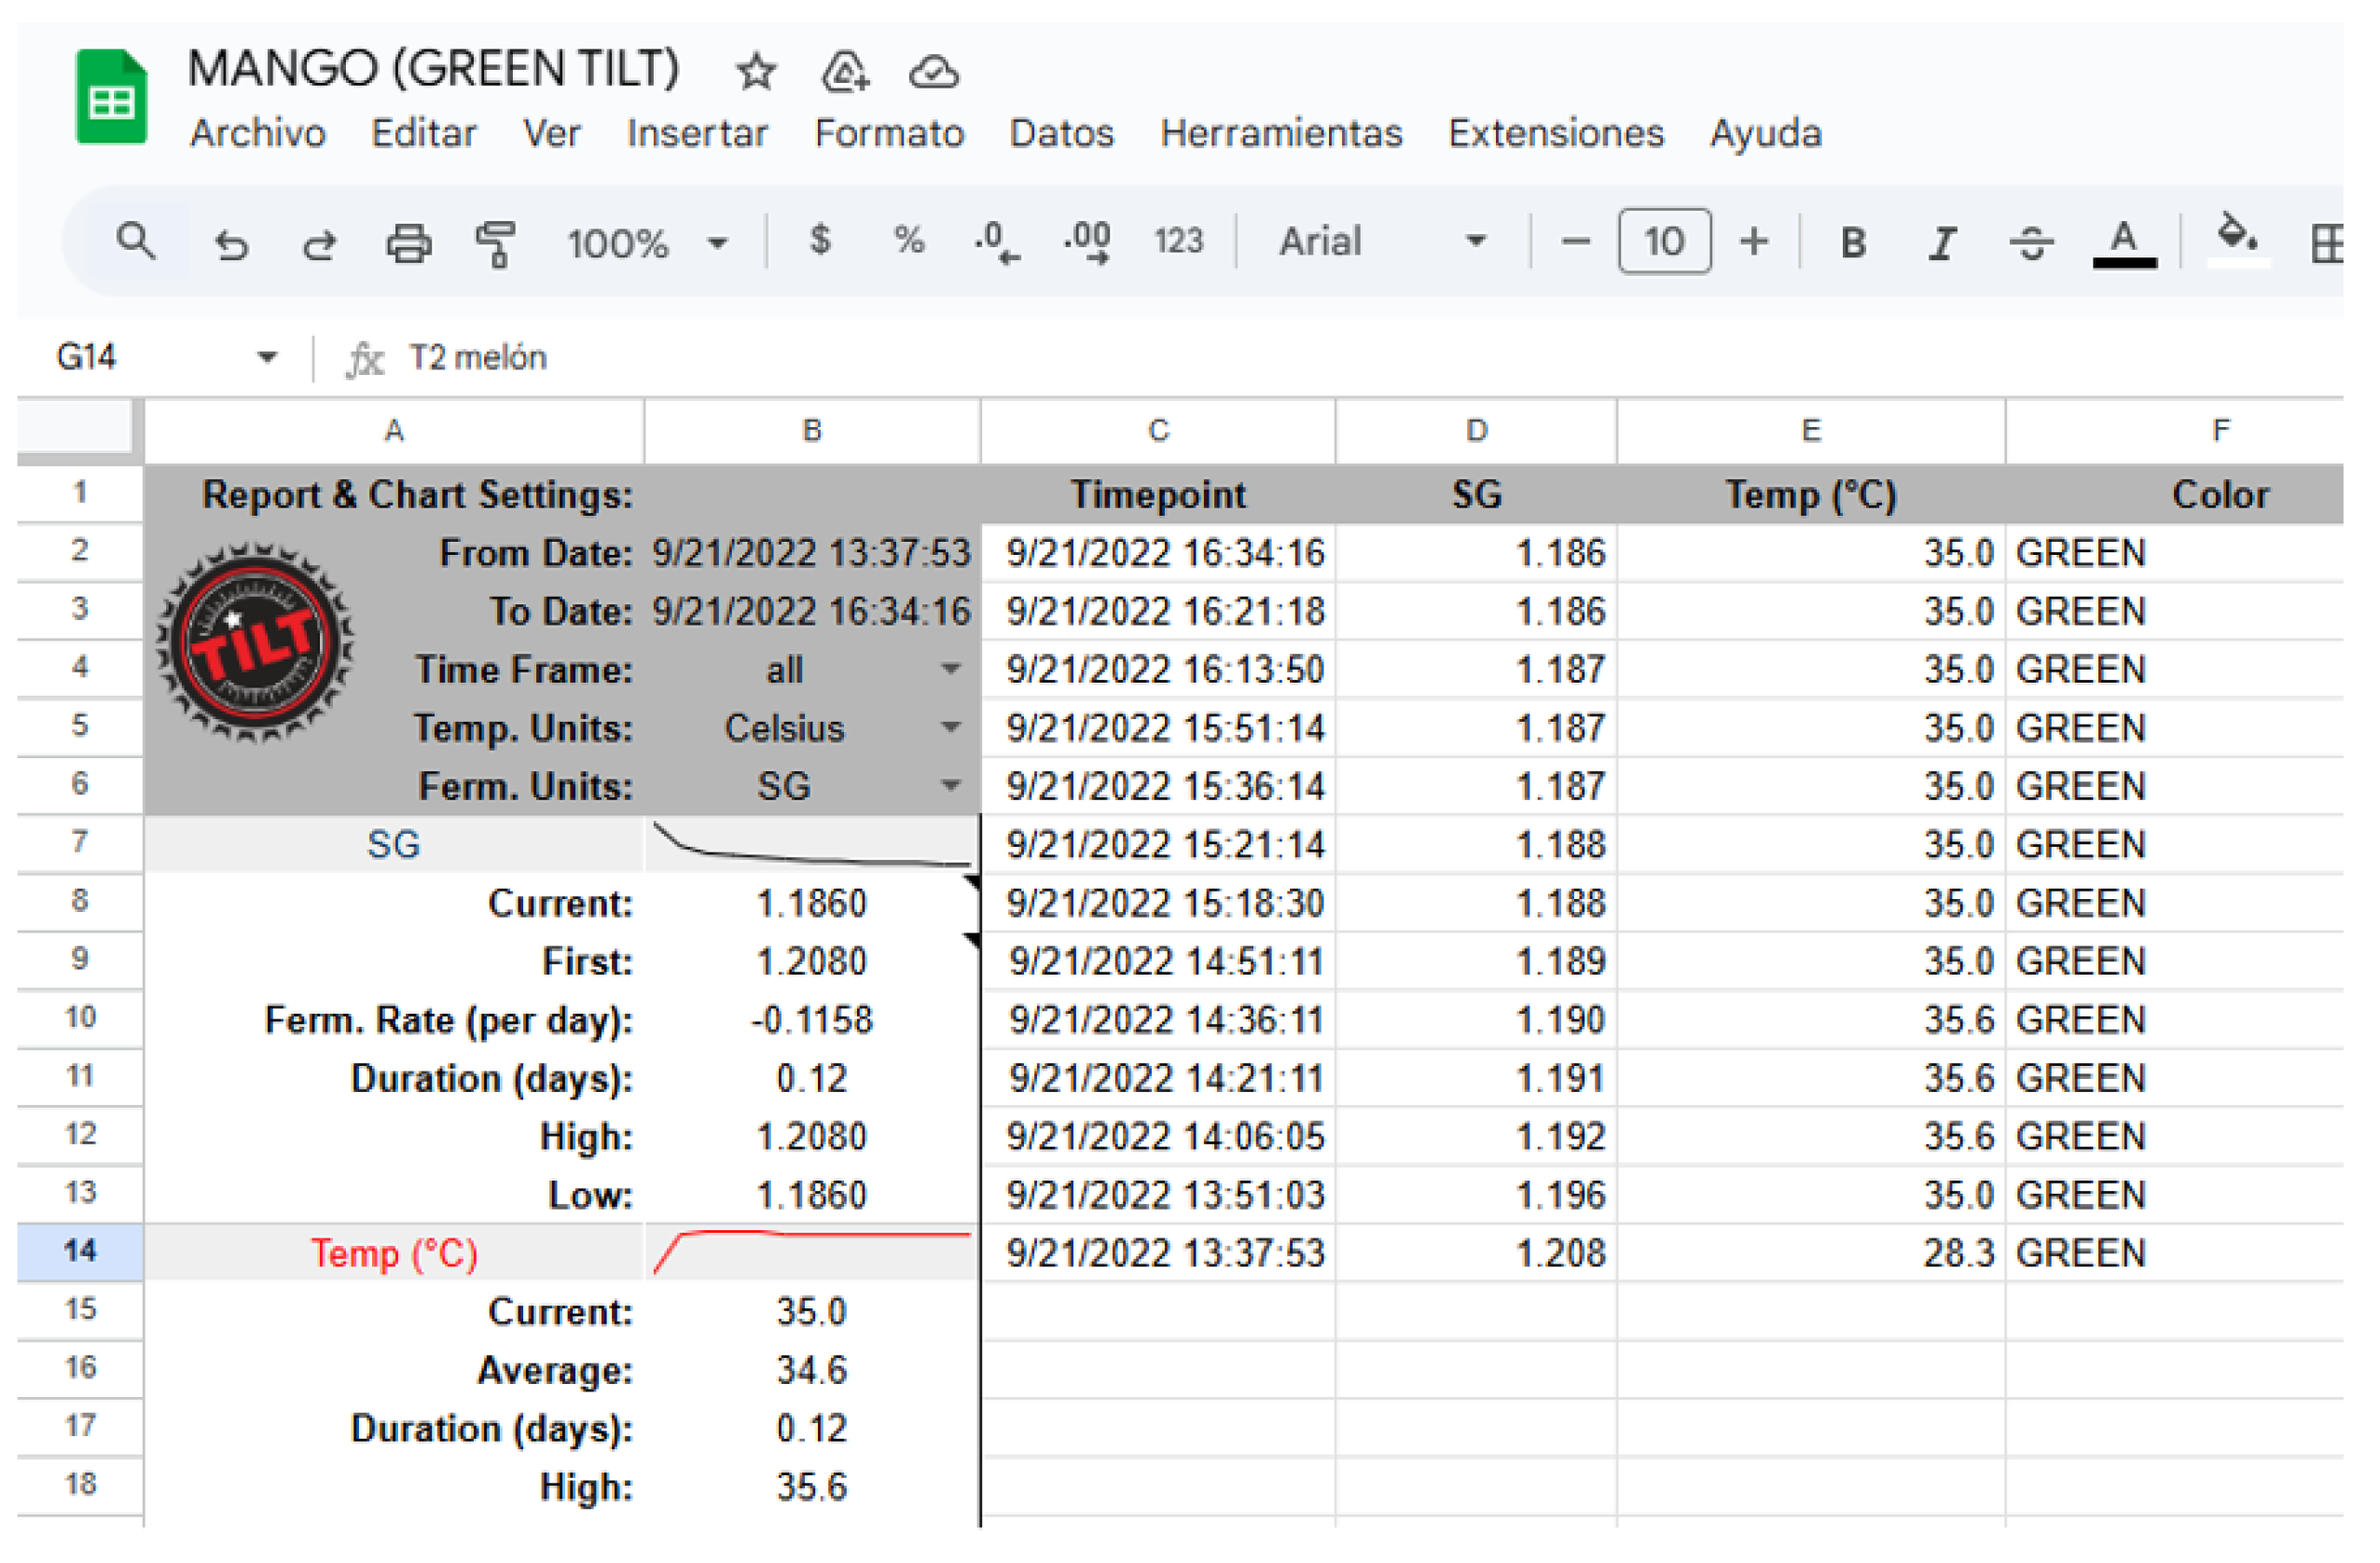Apply strikethrough formatting
Viewport: 2380px width, 1563px height.
point(2032,241)
